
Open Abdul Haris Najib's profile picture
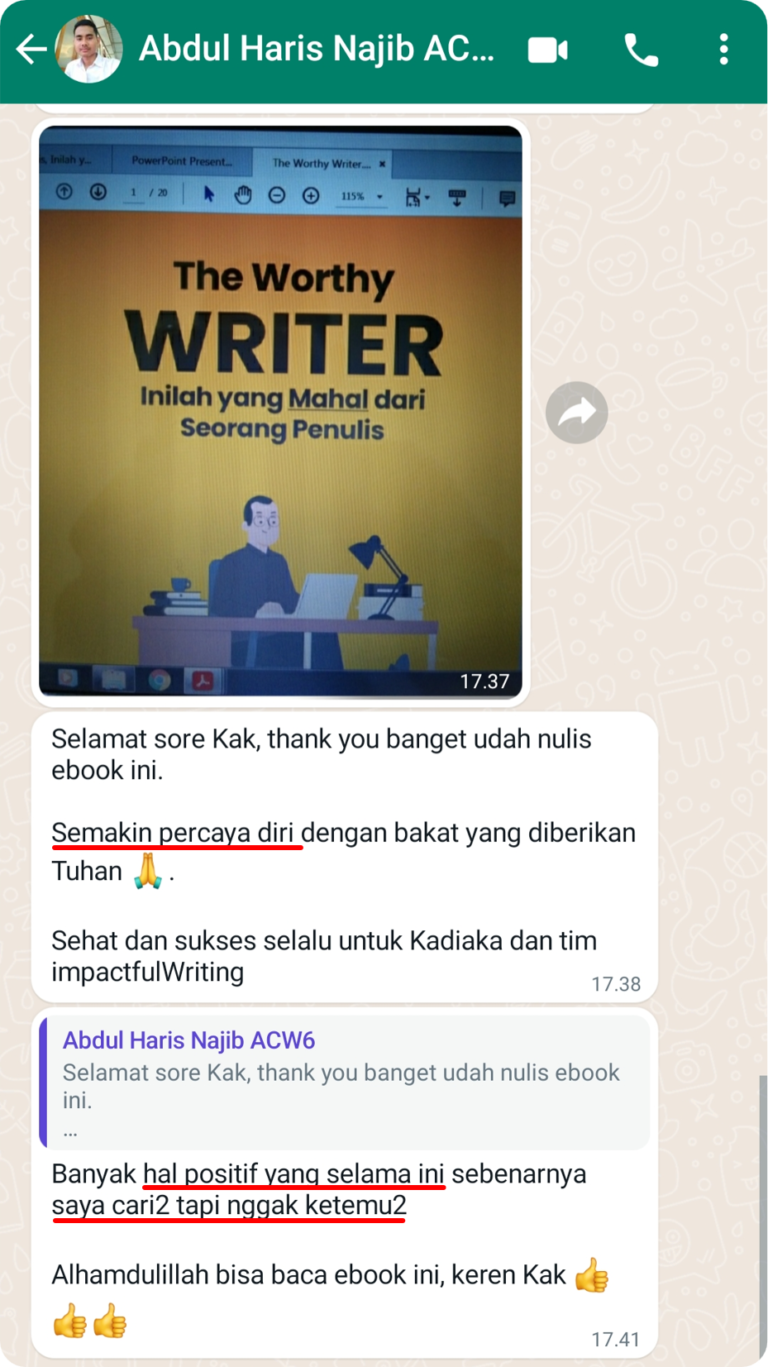[88, 49]
